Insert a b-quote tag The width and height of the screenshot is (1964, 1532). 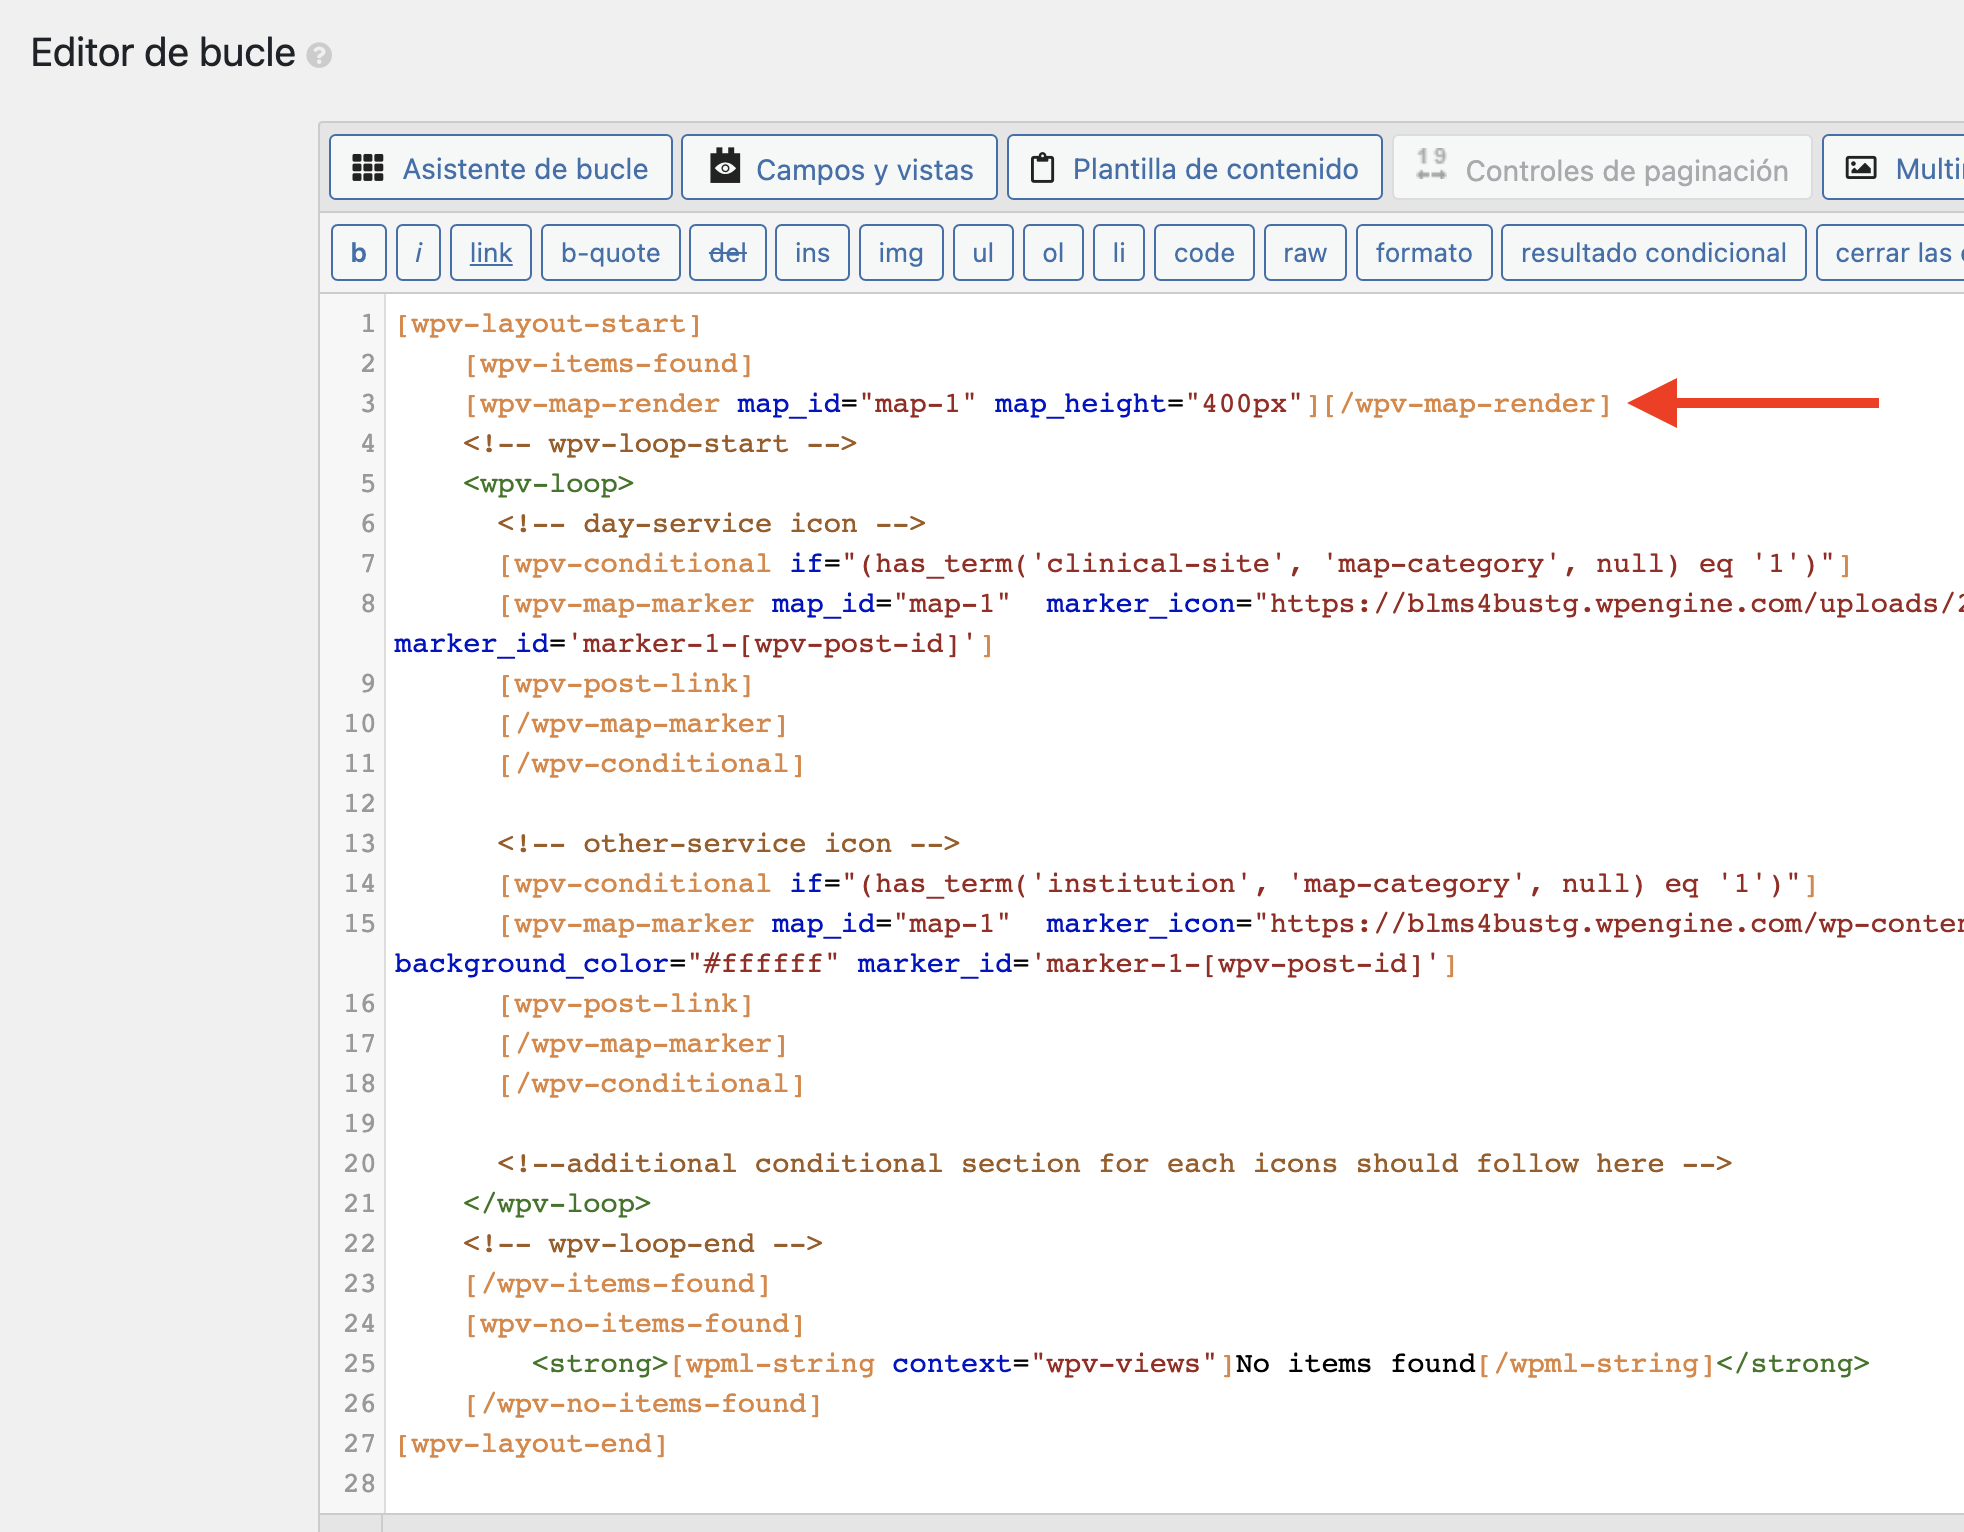point(611,253)
